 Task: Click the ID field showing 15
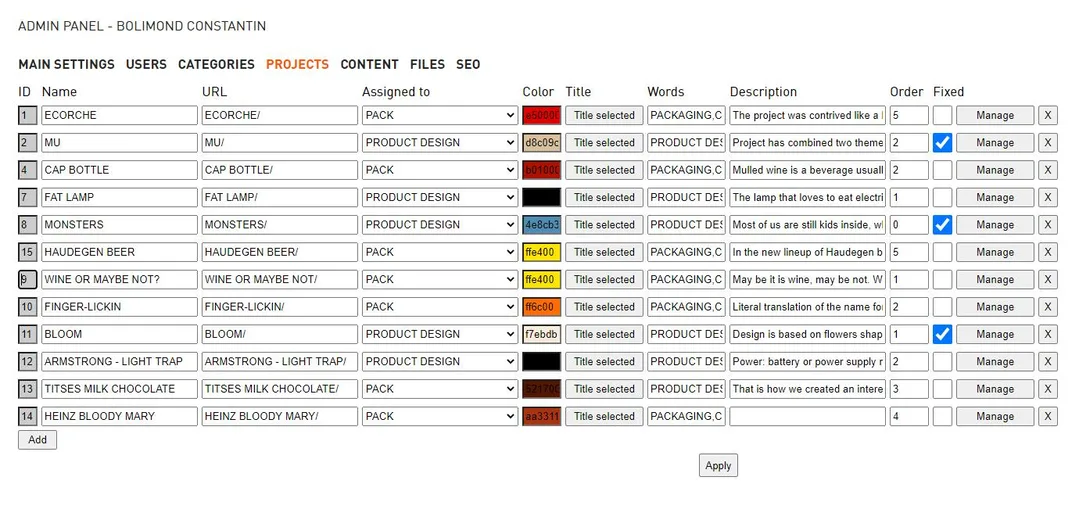click(28, 252)
